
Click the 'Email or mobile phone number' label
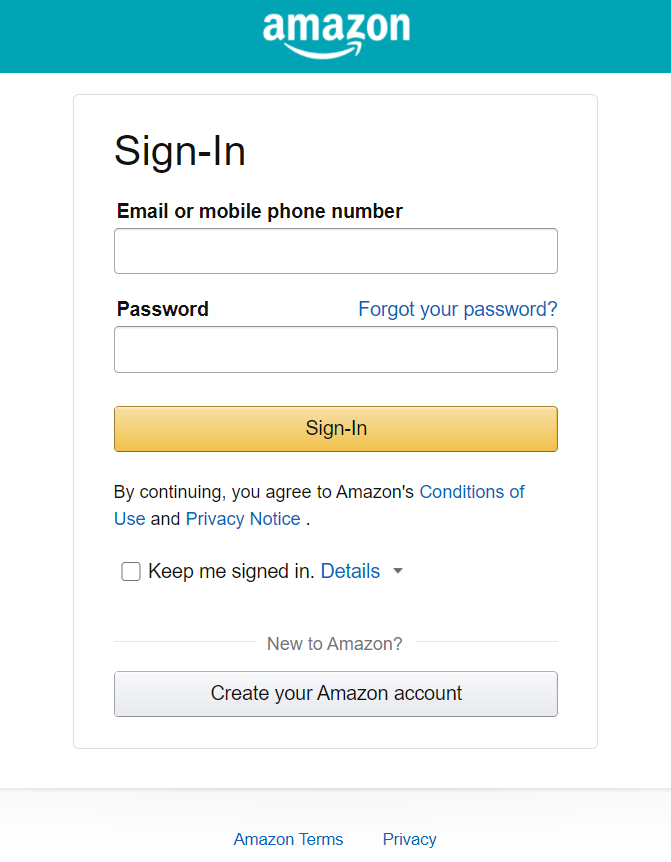click(x=260, y=211)
